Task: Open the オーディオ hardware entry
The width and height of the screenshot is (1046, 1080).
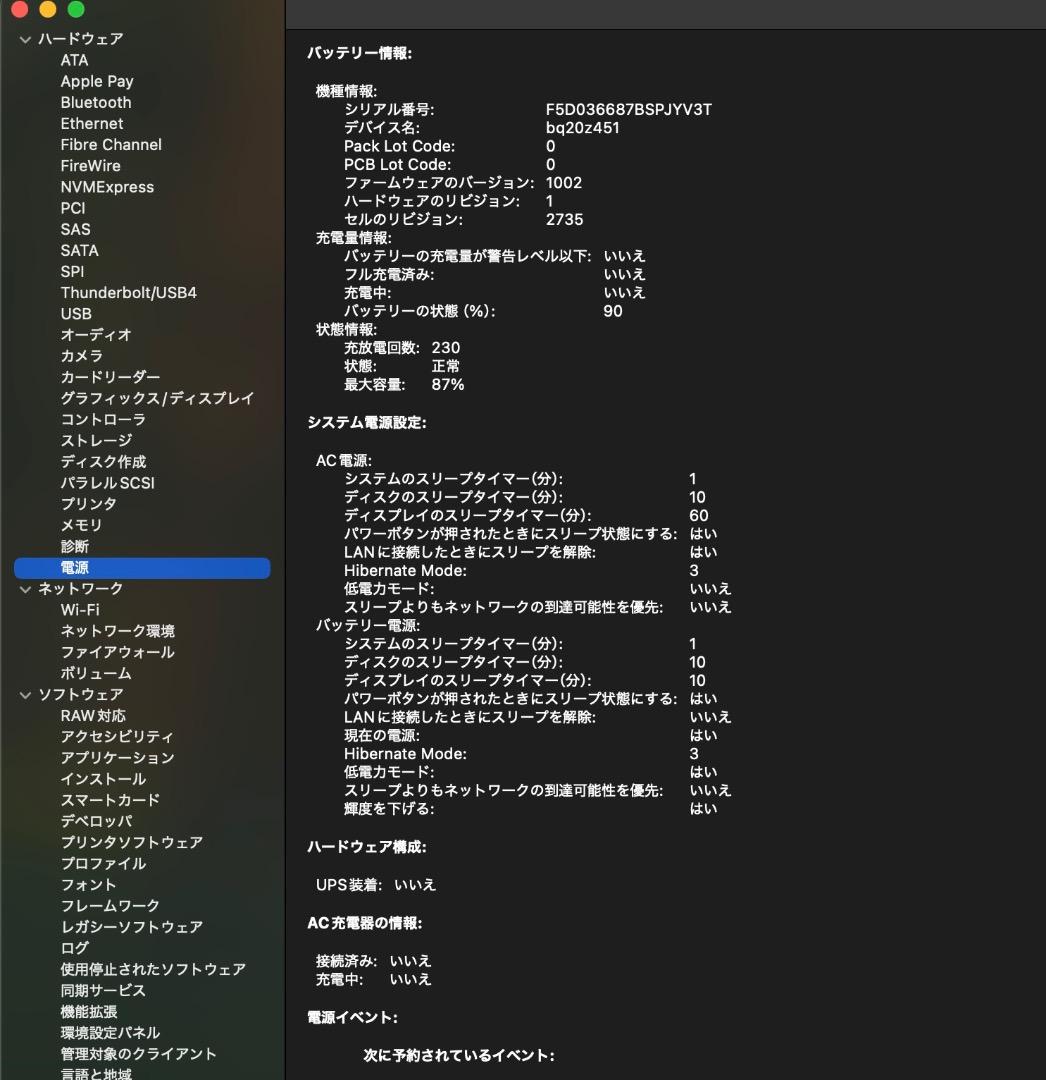Action: click(x=95, y=335)
